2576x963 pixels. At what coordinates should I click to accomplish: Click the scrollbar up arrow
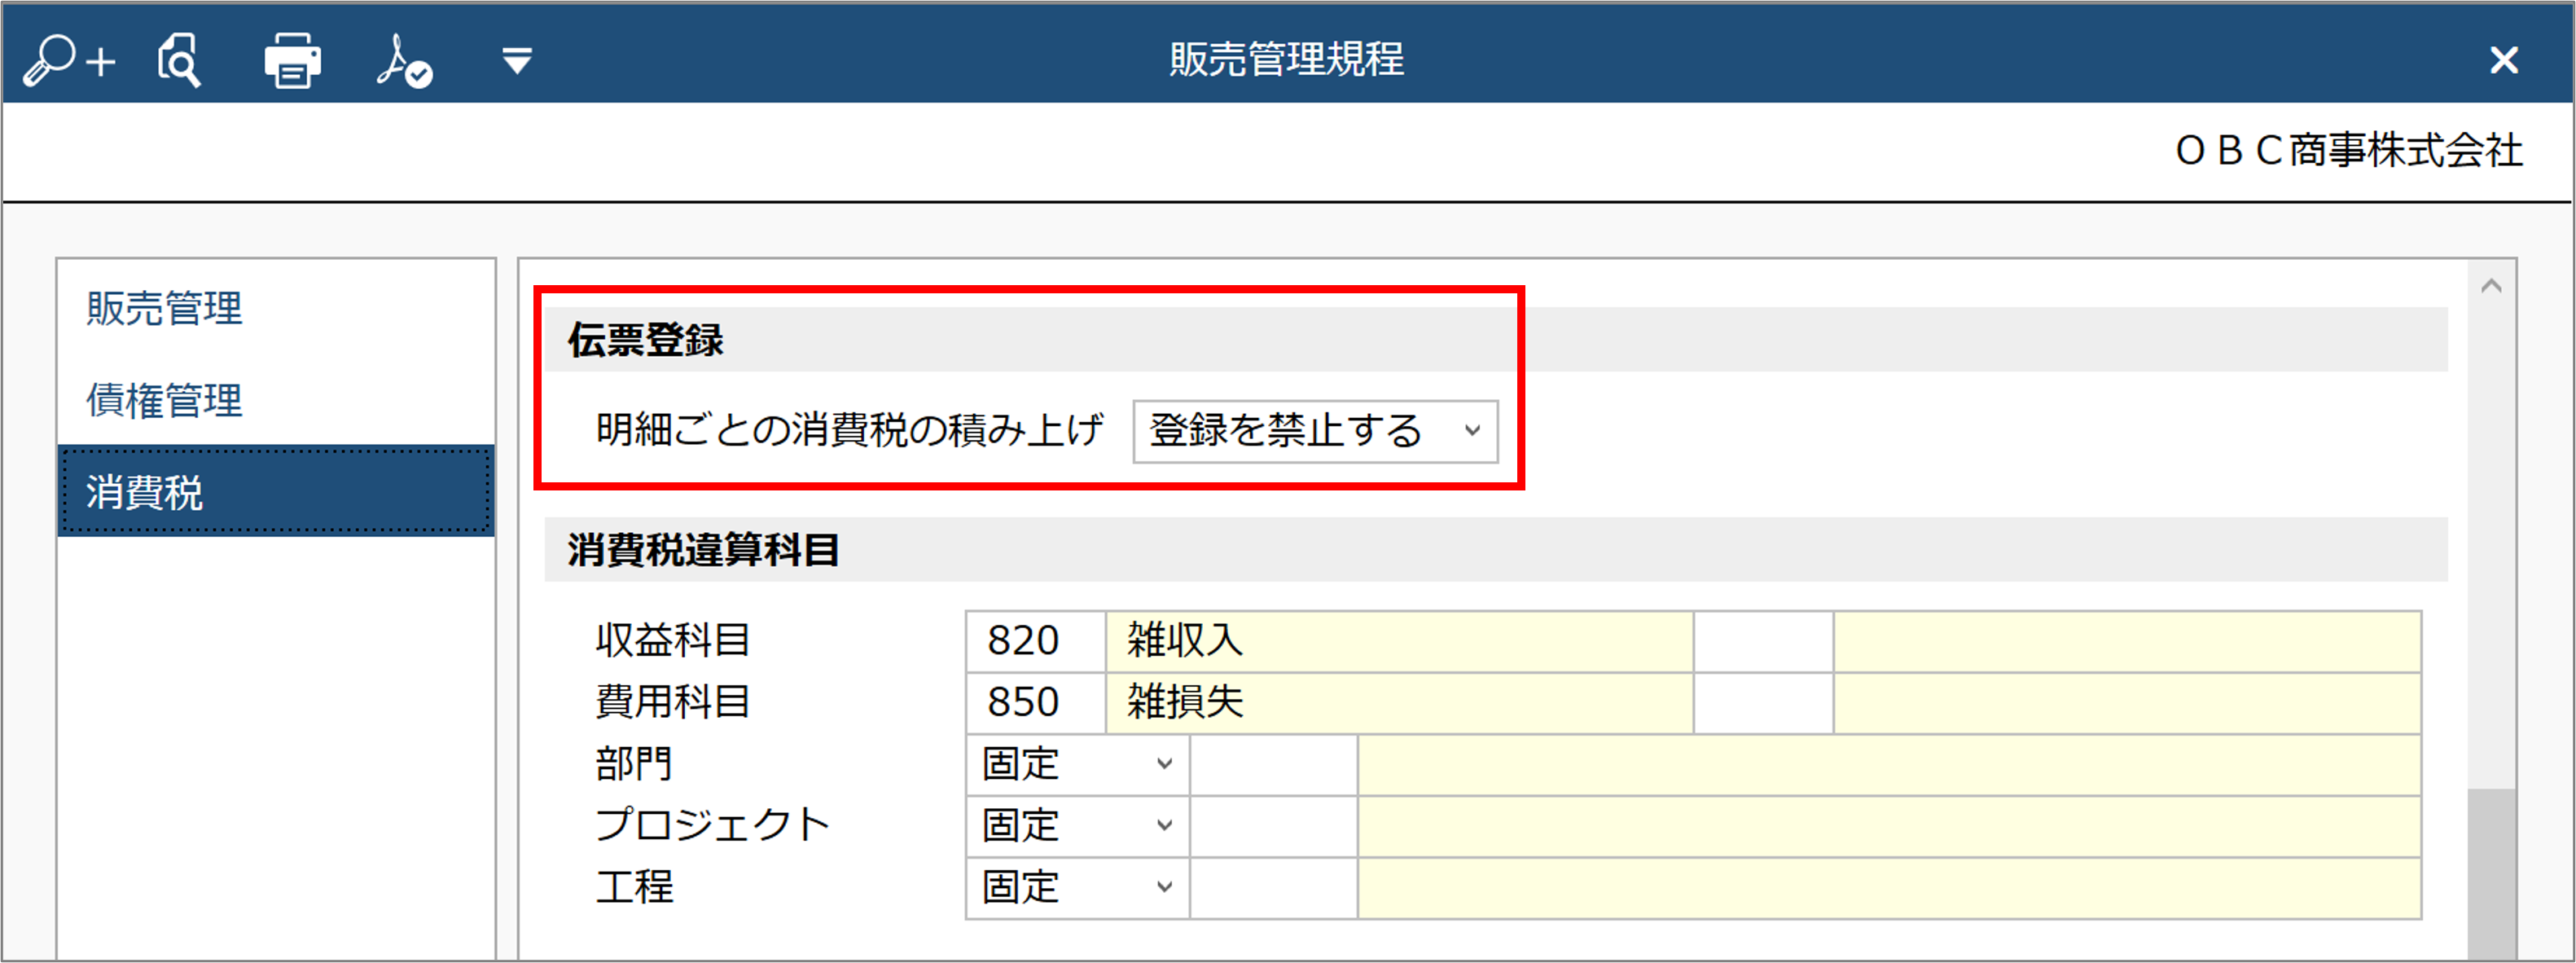2491,286
